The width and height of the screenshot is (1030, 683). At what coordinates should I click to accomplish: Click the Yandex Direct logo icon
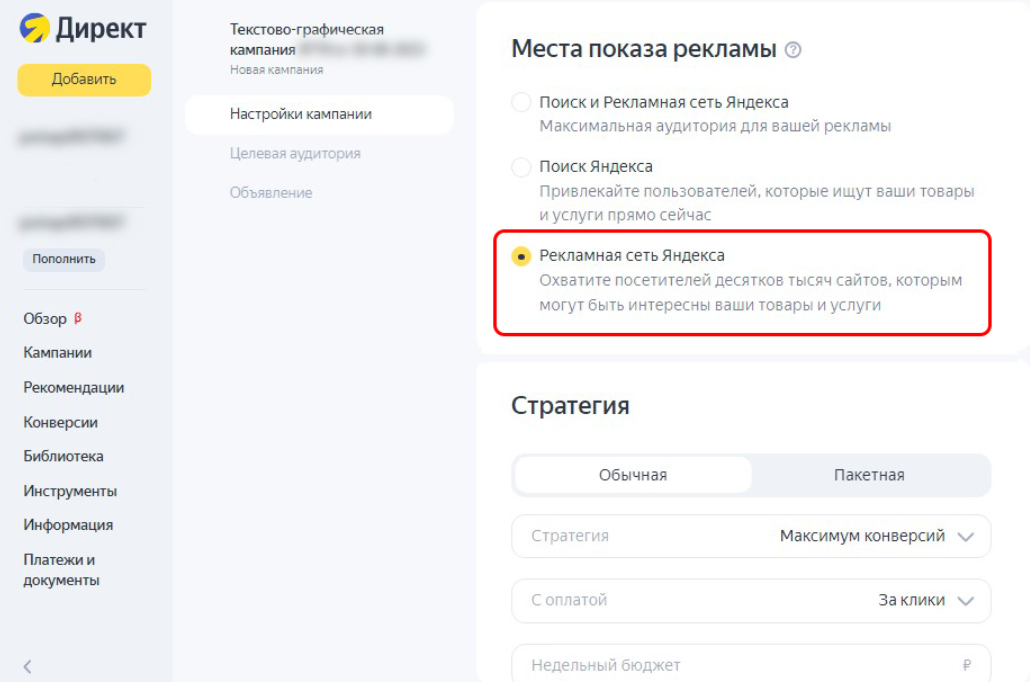[x=34, y=28]
